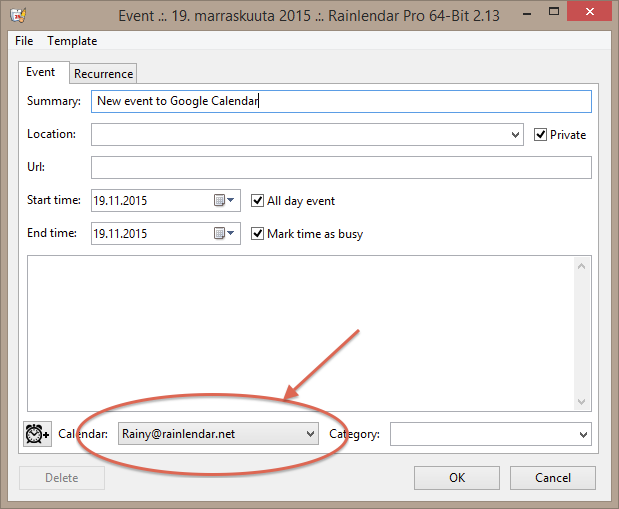
Task: Toggle the Private checkbox
Action: coord(540,135)
